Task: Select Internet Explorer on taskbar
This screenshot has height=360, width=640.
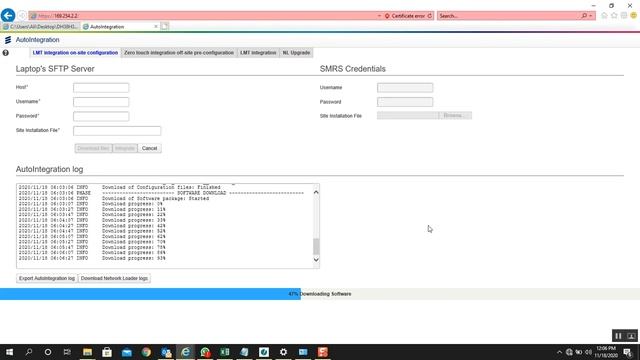Action: click(x=185, y=352)
